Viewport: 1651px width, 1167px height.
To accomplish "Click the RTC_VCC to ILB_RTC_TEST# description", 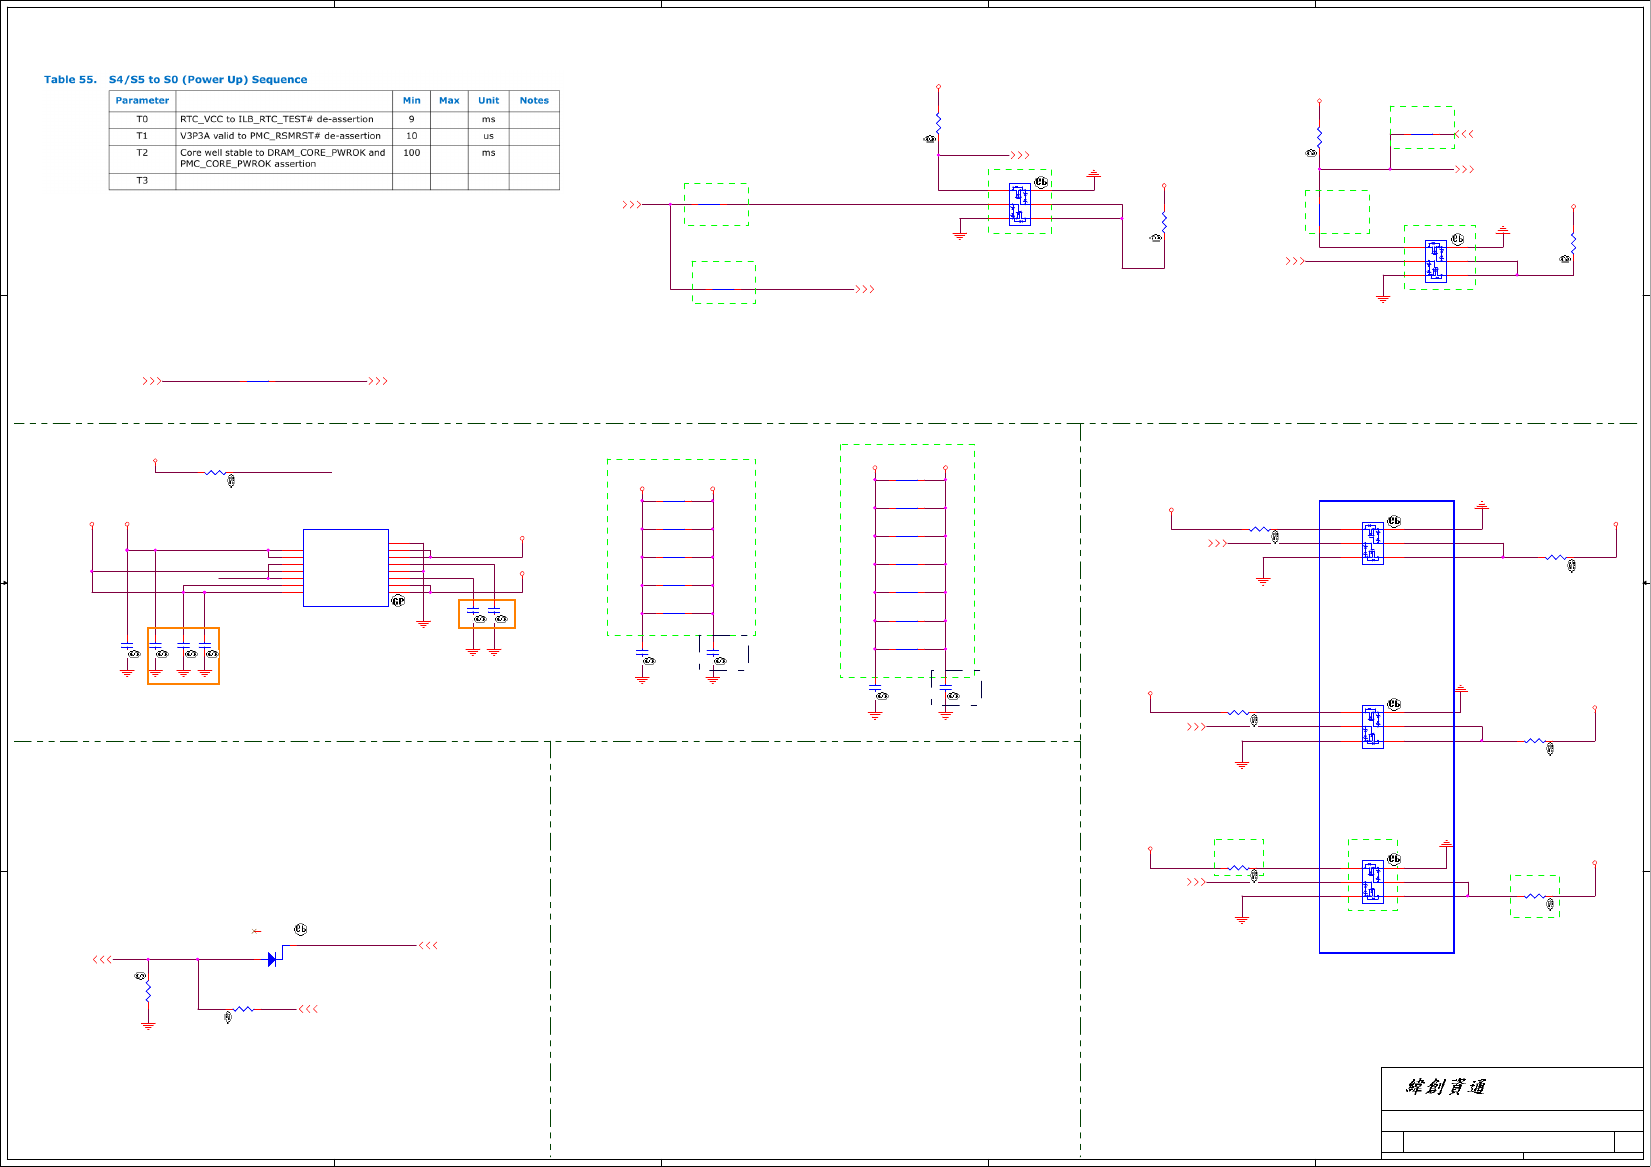I will [x=277, y=119].
